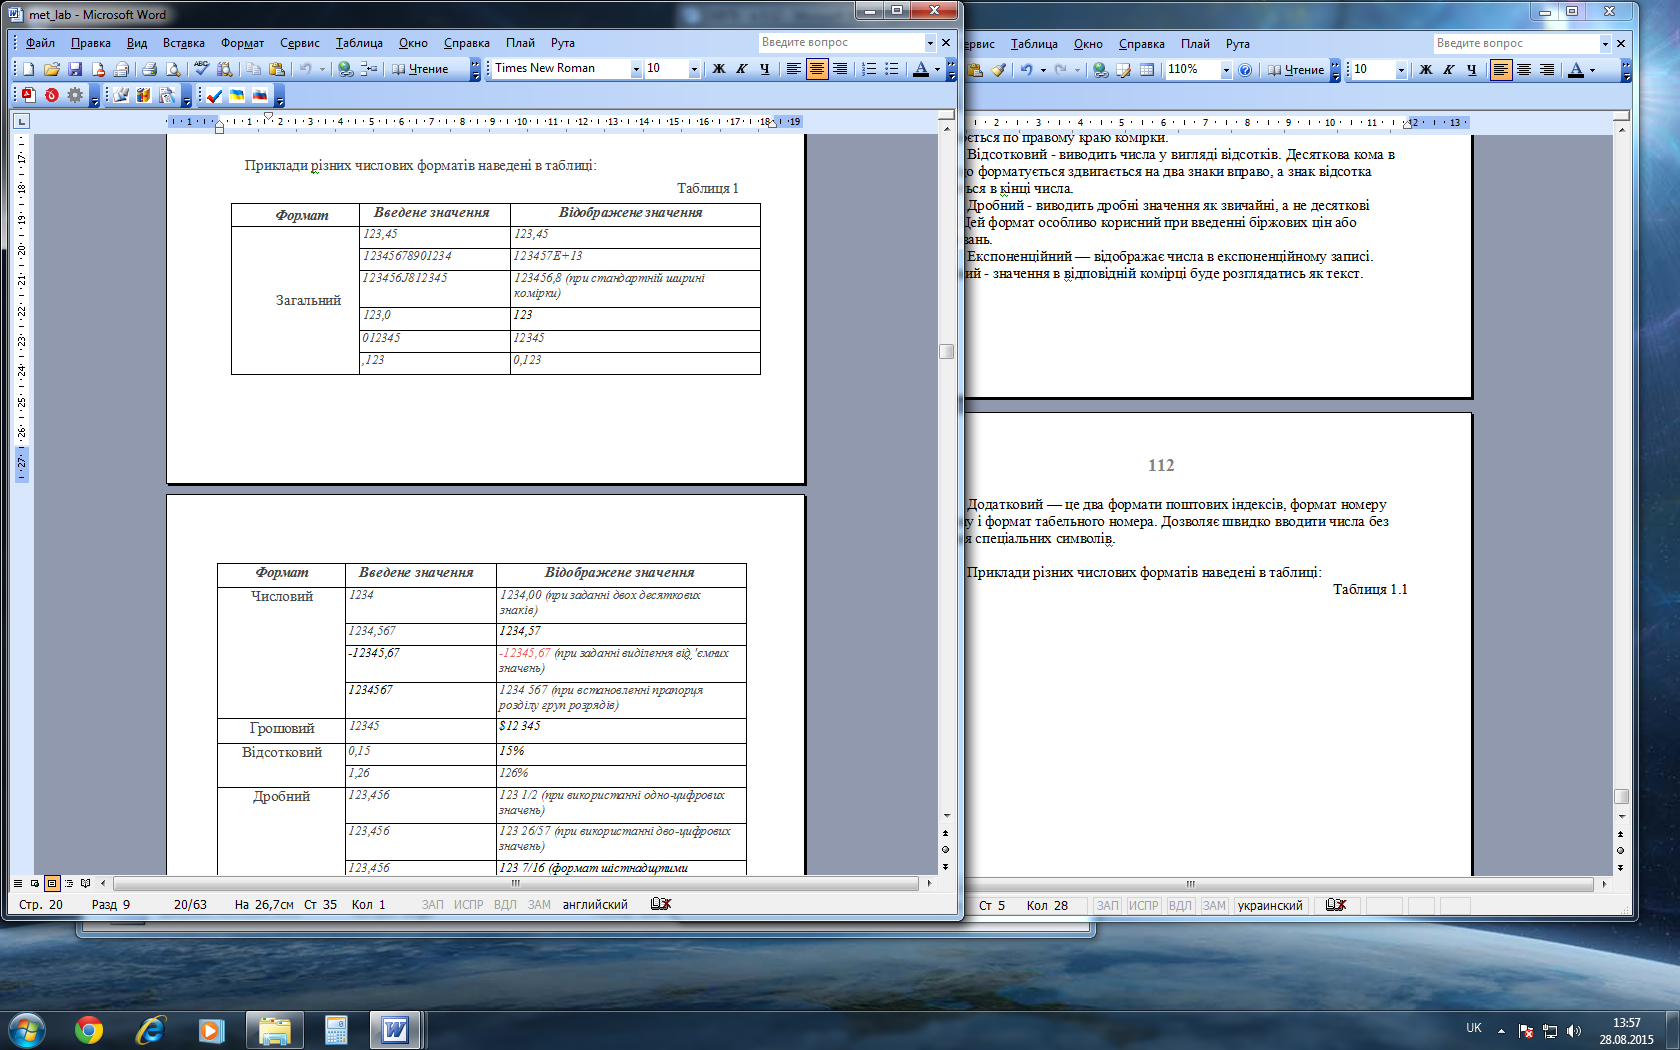Run the spelling and grammar check
Screen dimensions: 1680x1050
201,69
